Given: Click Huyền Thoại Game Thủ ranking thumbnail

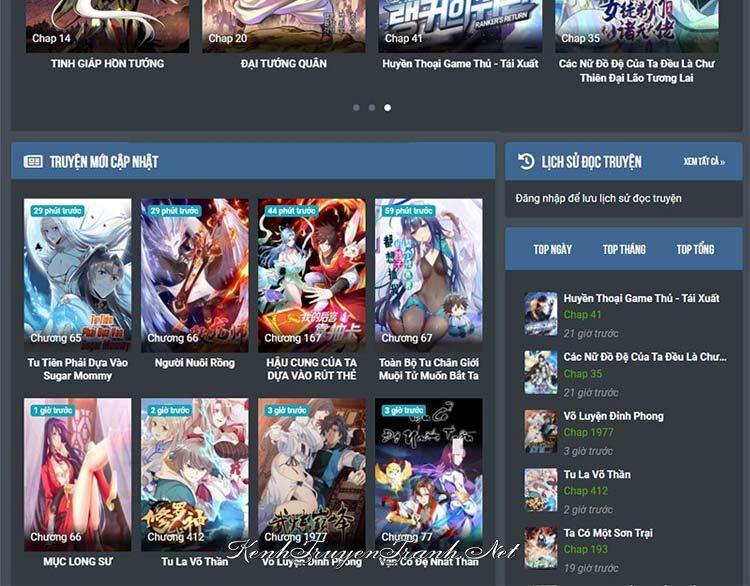Looking at the screenshot, I should [x=541, y=314].
